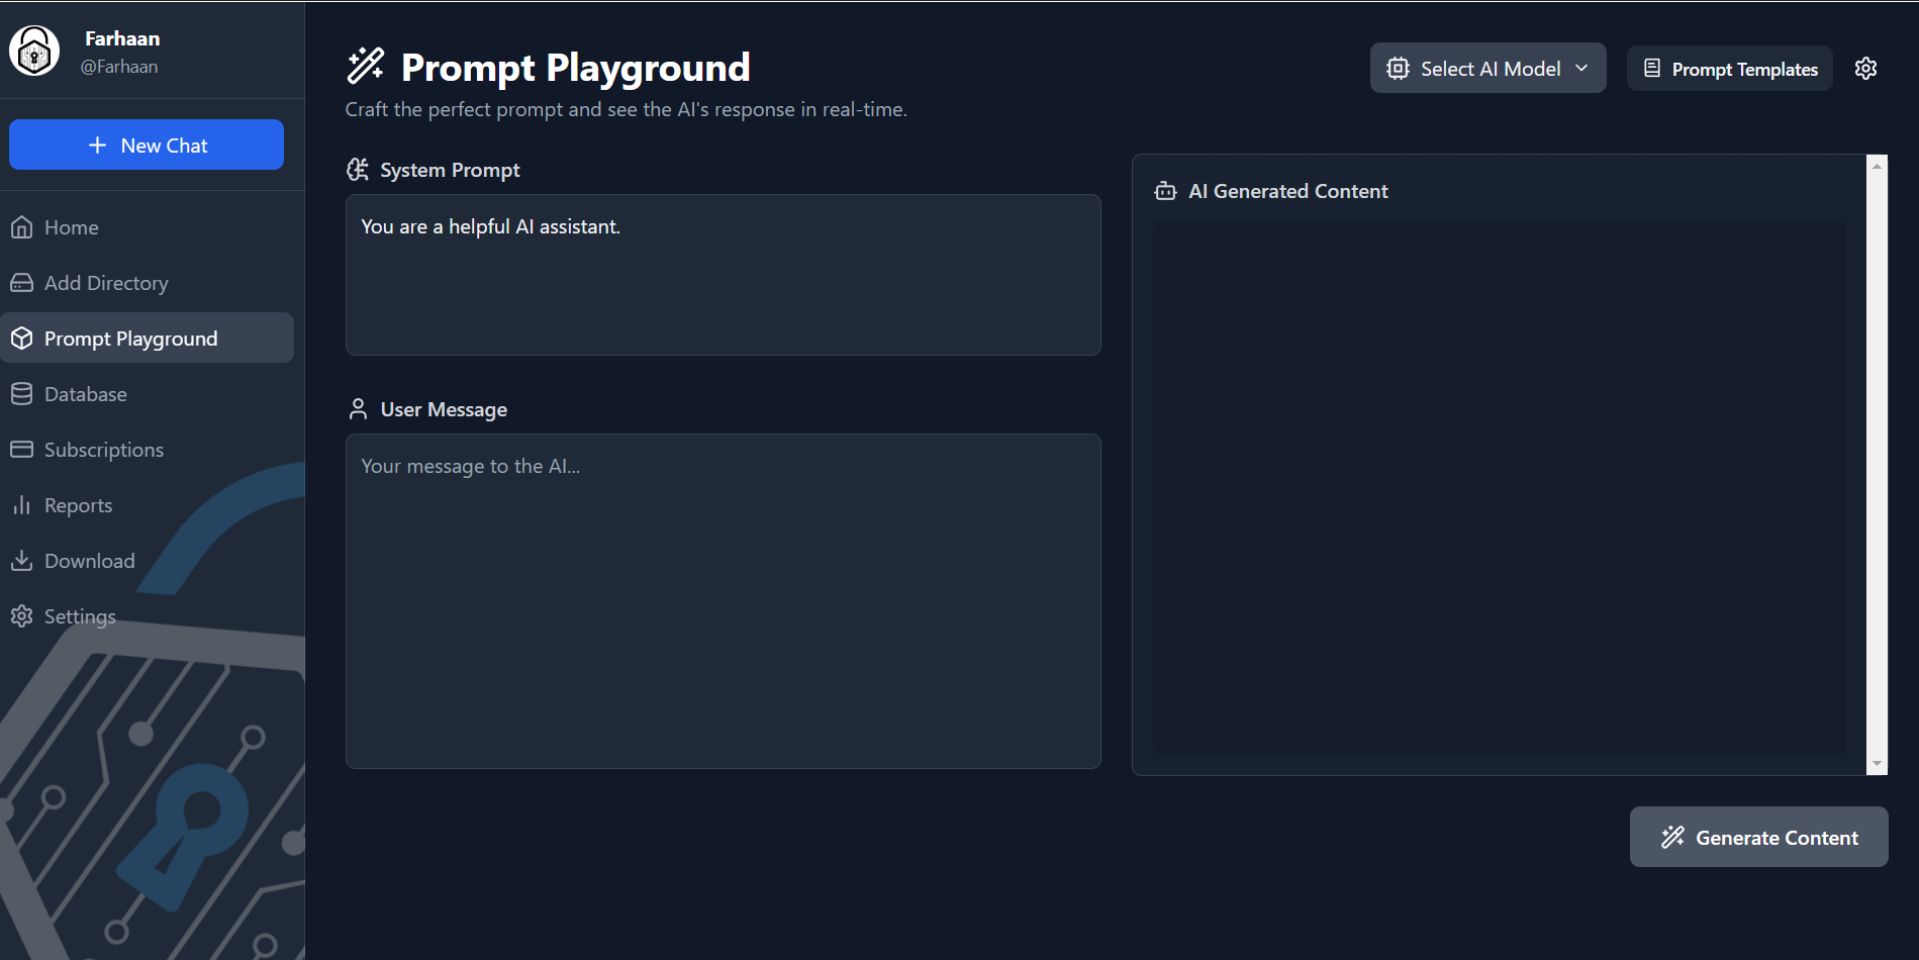The width and height of the screenshot is (1919, 960).
Task: Click the settings gear icon in header
Action: point(1865,68)
